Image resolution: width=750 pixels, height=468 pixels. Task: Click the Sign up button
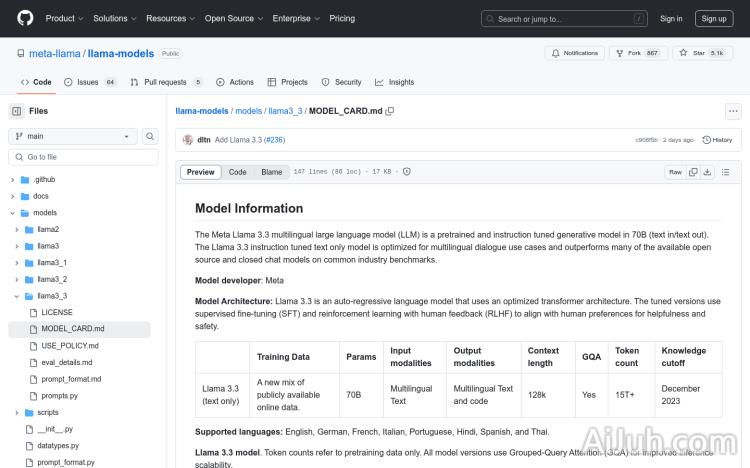click(x=714, y=18)
